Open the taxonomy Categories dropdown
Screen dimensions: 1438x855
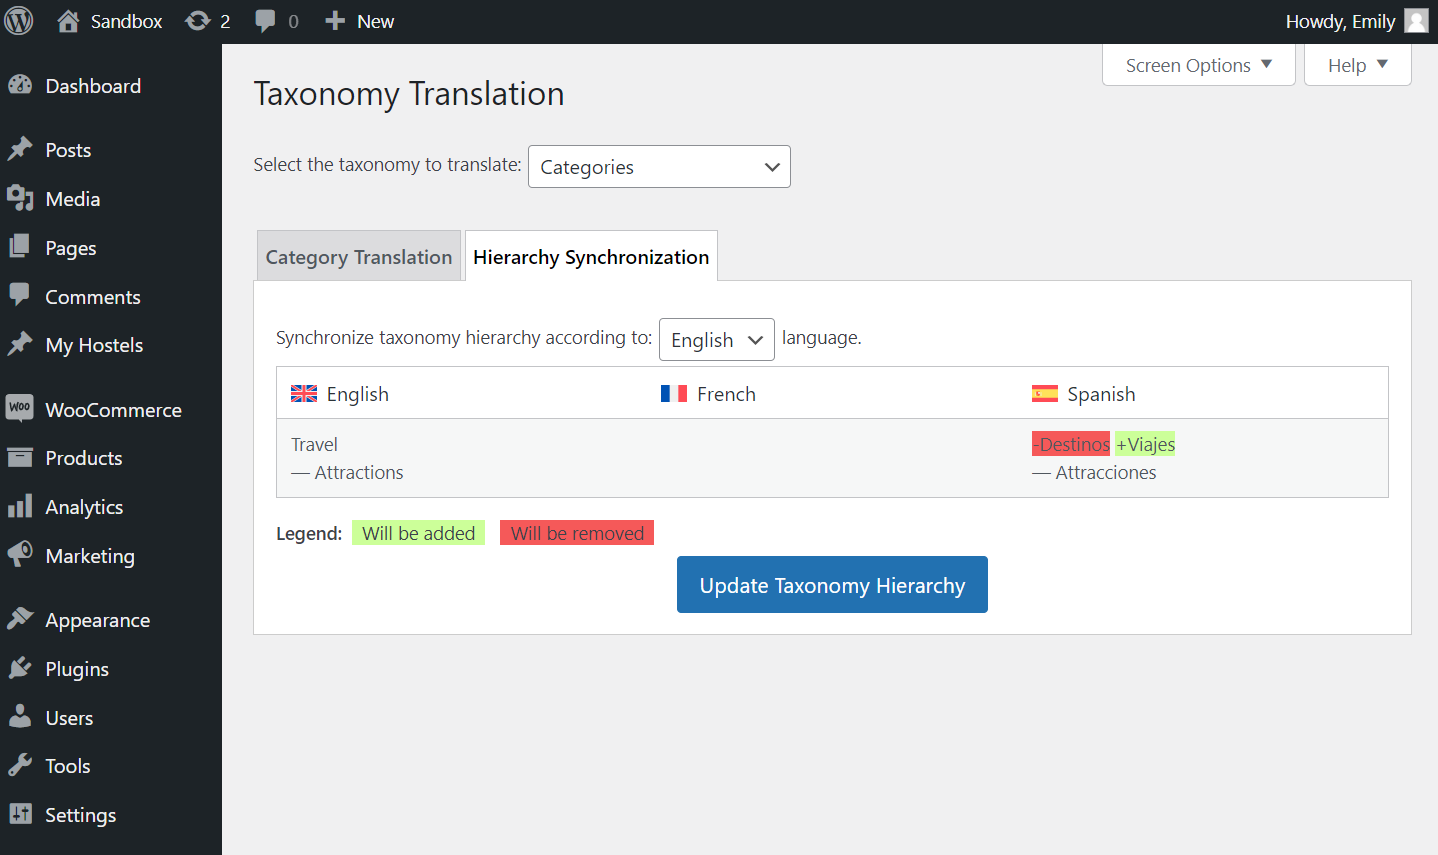[659, 167]
